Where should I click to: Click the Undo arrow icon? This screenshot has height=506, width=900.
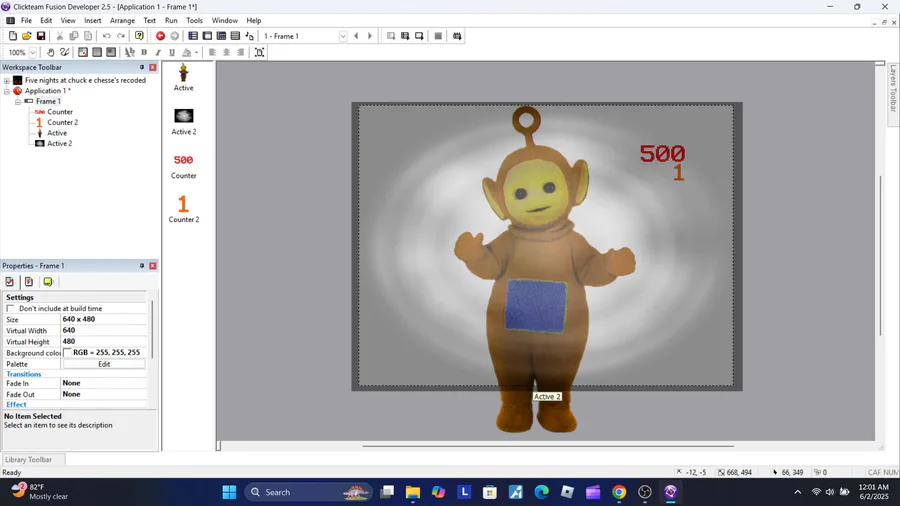[107, 36]
